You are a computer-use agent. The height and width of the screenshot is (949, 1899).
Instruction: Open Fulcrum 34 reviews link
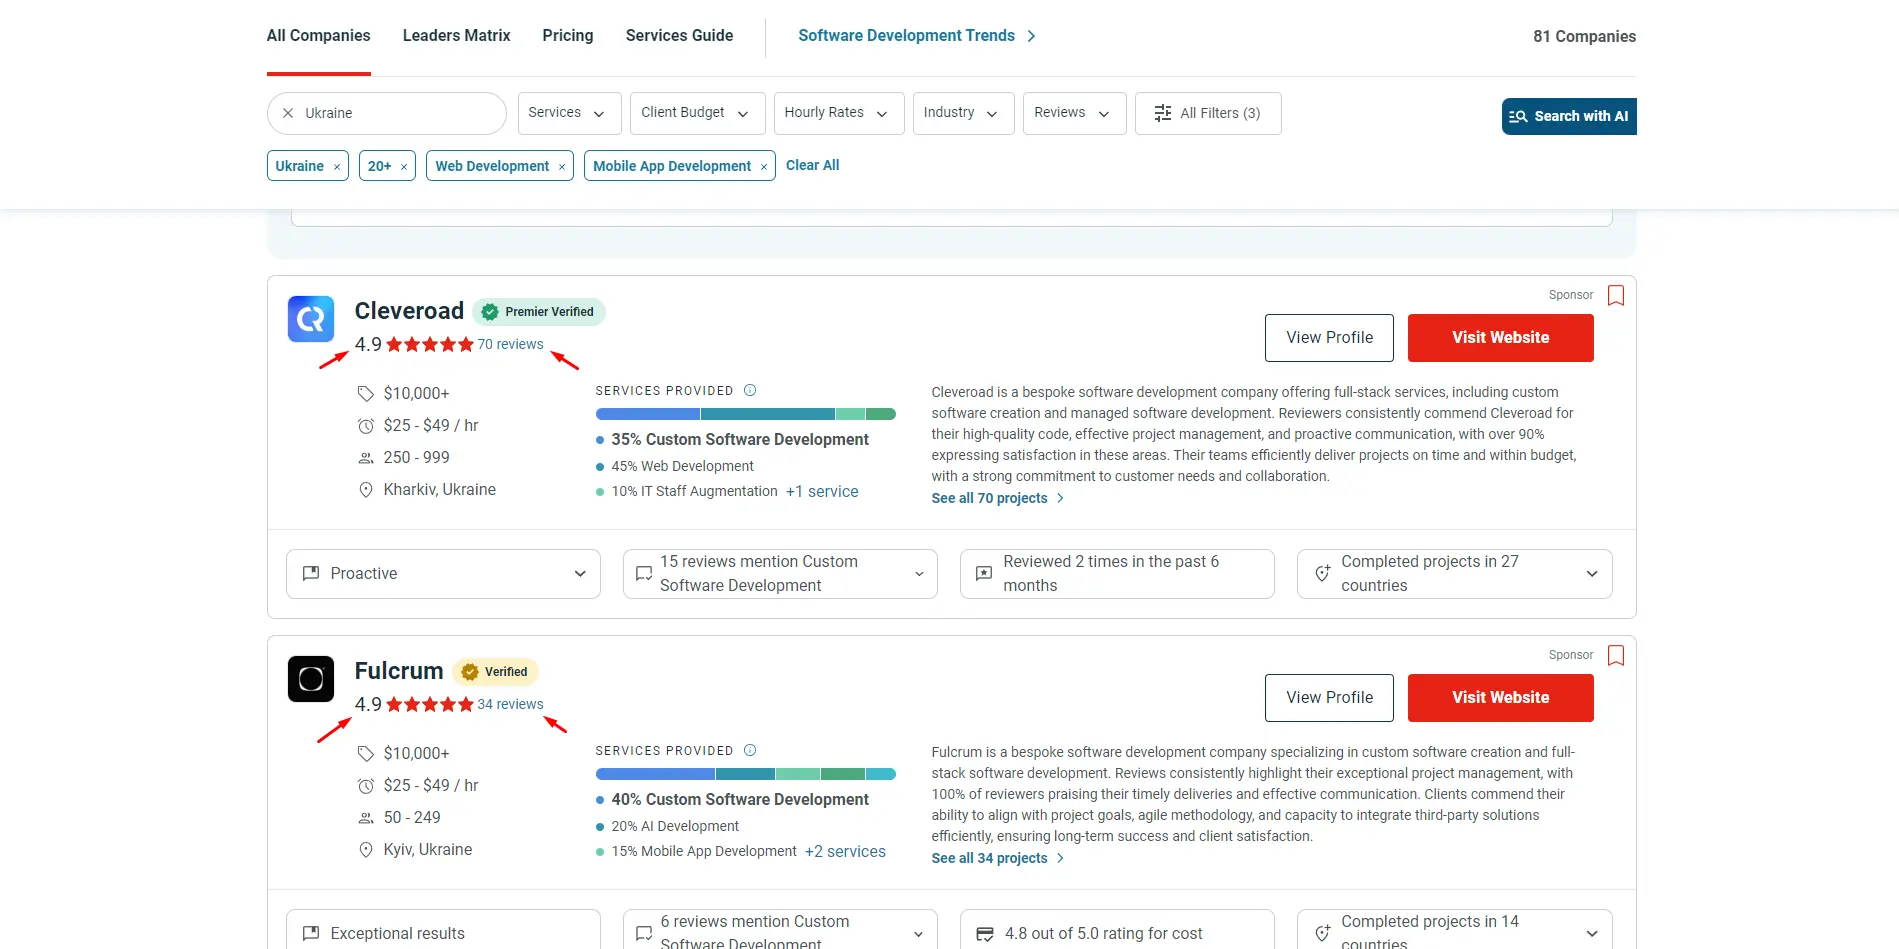tap(510, 704)
